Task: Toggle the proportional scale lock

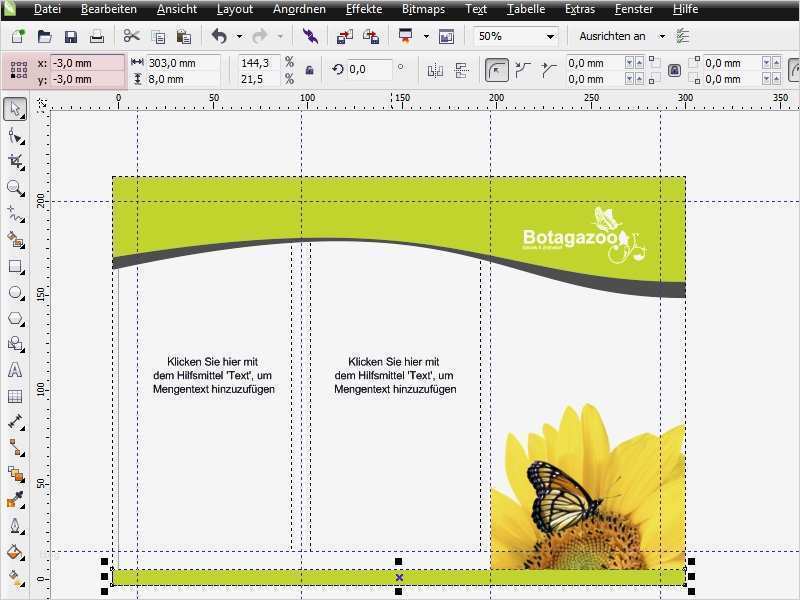Action: tap(308, 70)
